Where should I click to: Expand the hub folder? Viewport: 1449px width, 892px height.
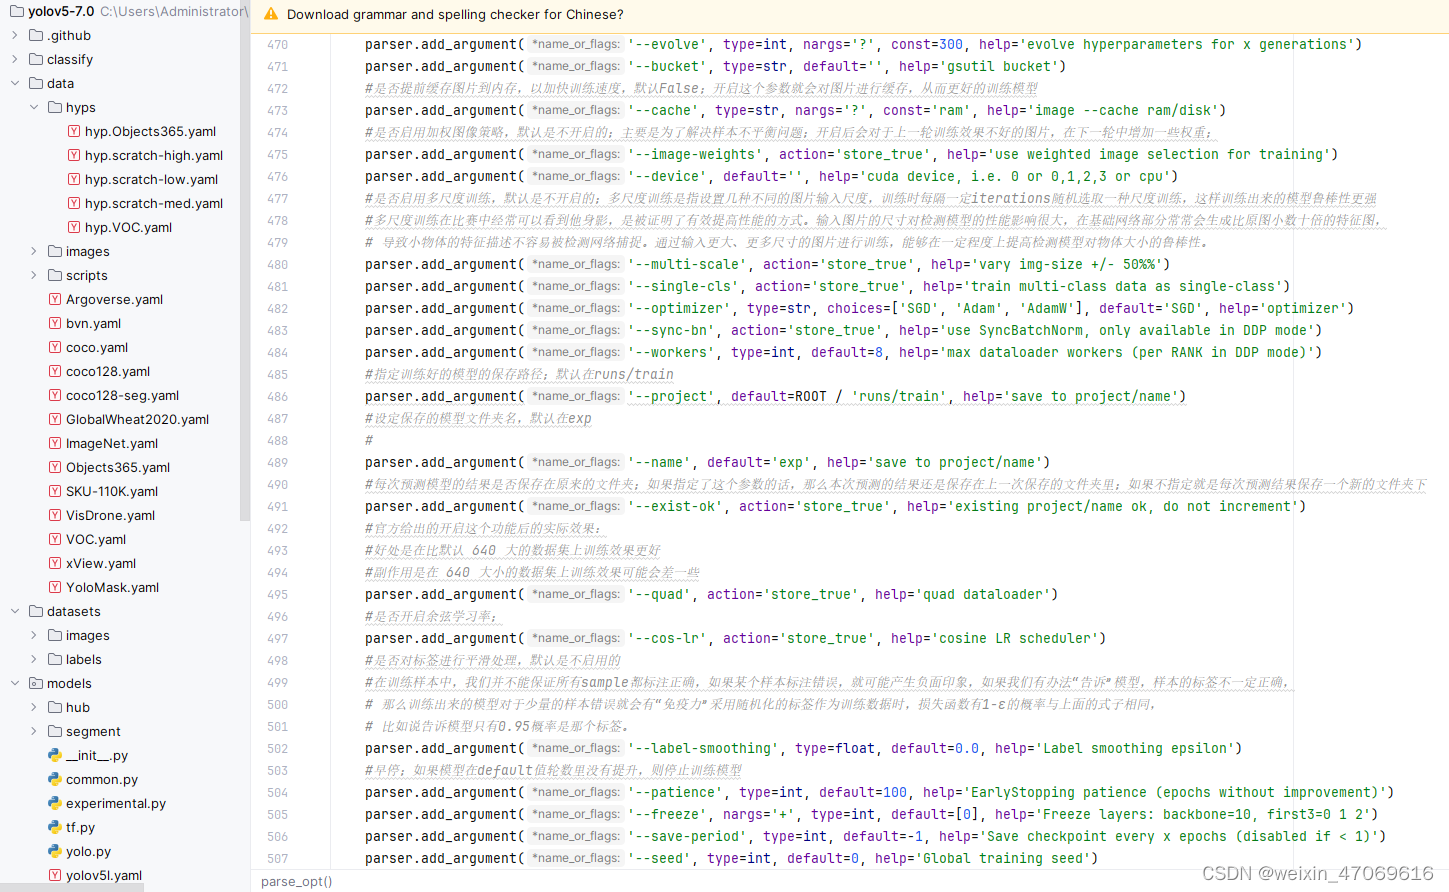pyautogui.click(x=33, y=707)
